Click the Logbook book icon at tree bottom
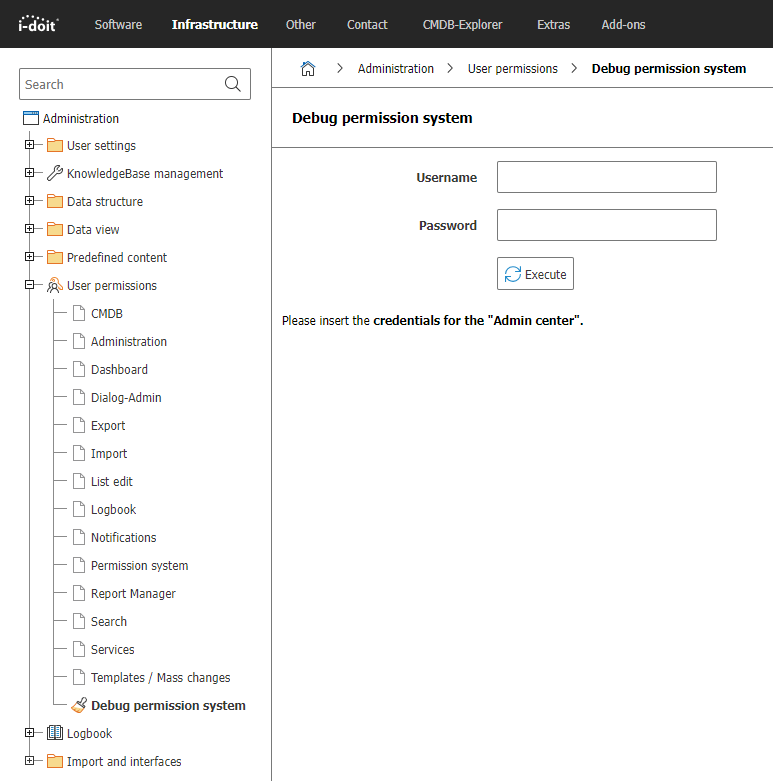 click(x=55, y=733)
